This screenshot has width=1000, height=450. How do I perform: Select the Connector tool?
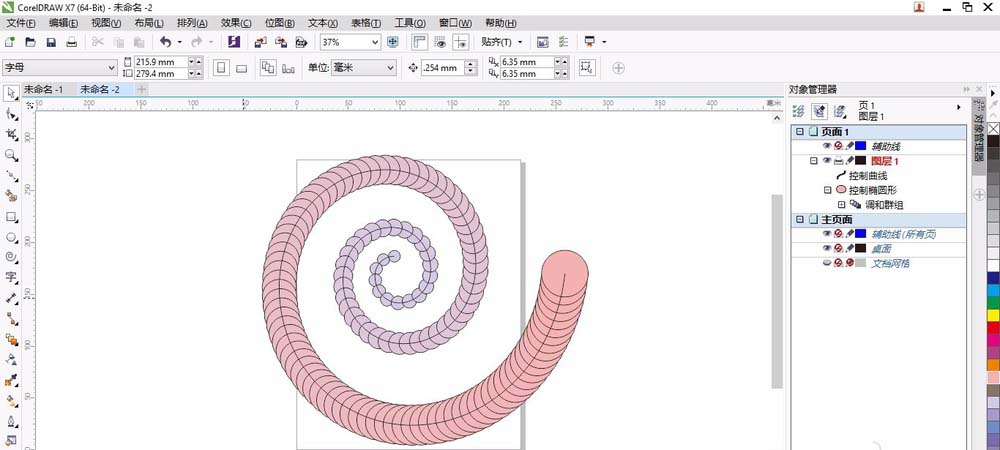(11, 318)
